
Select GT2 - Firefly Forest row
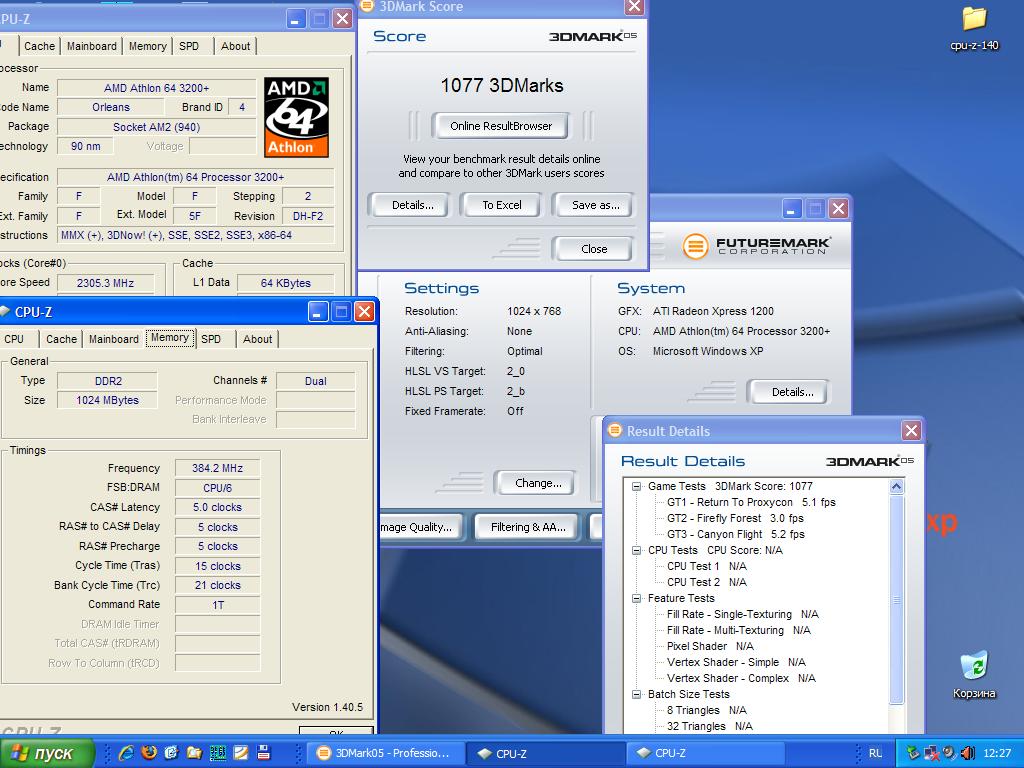coord(735,518)
